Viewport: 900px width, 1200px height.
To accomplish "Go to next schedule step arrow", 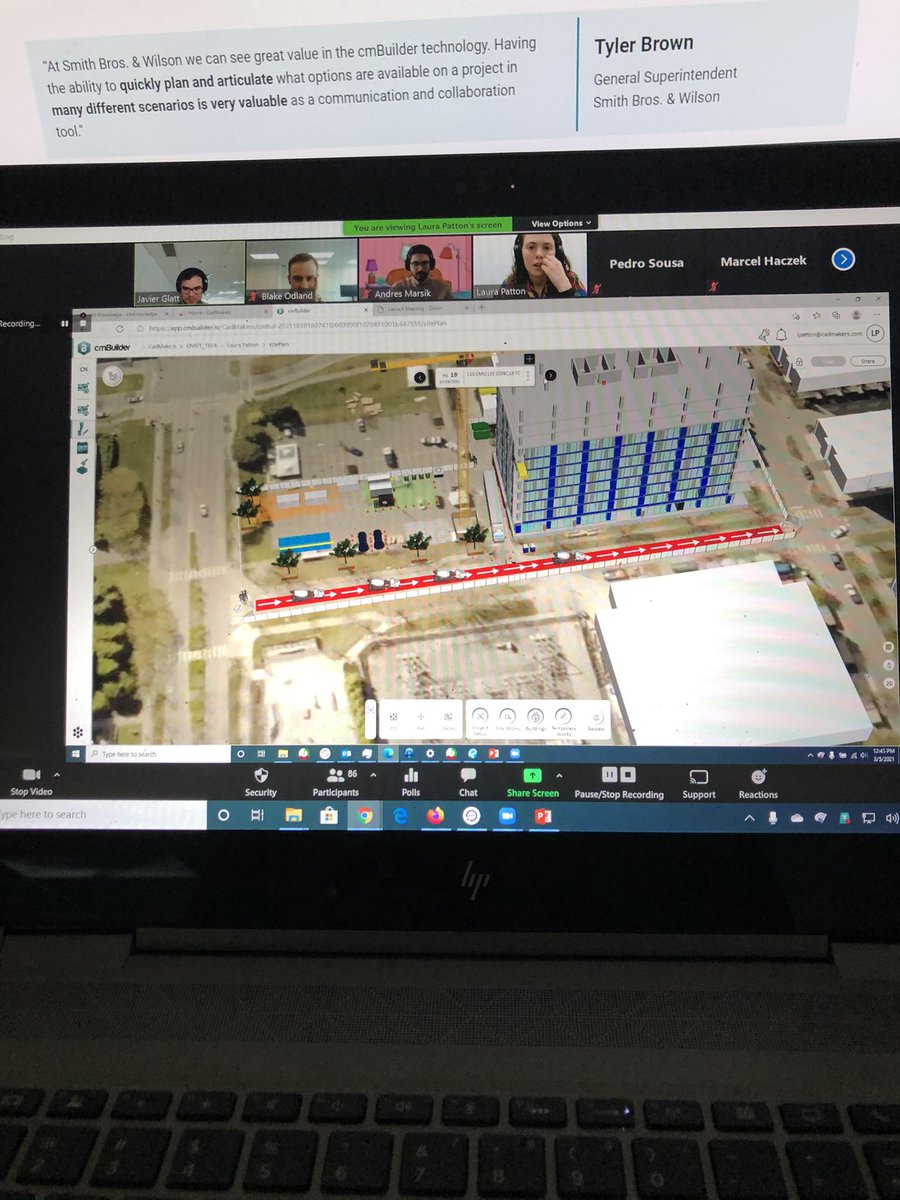I will [x=550, y=374].
